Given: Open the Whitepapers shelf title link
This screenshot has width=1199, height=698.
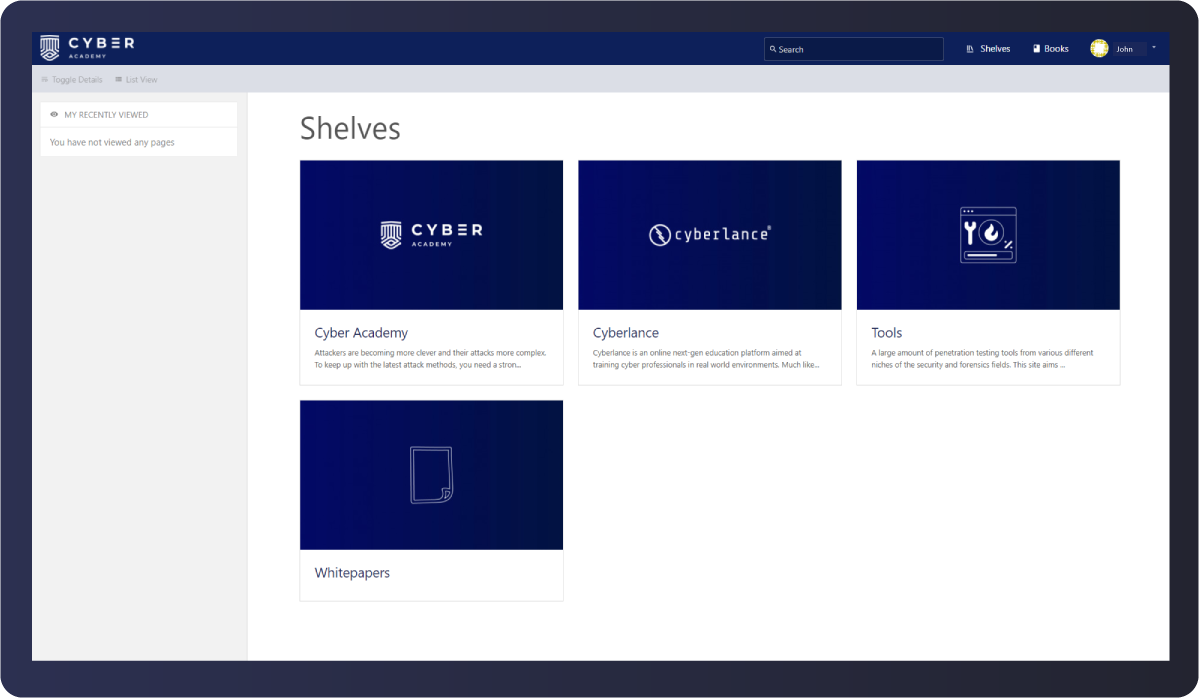Looking at the screenshot, I should coord(352,573).
